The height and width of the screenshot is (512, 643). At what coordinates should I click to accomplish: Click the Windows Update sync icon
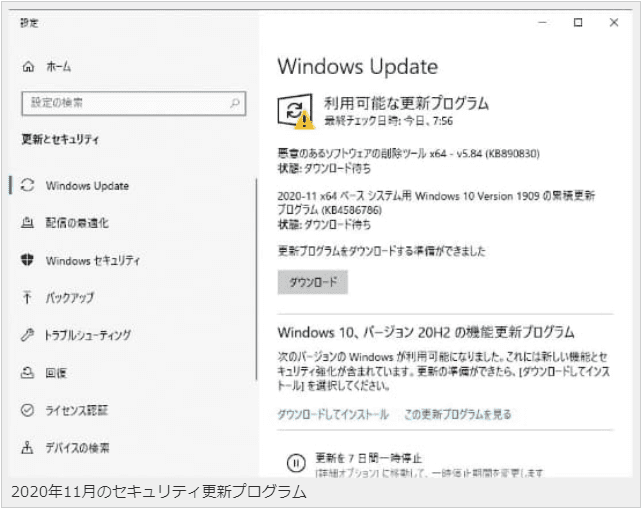point(28,186)
